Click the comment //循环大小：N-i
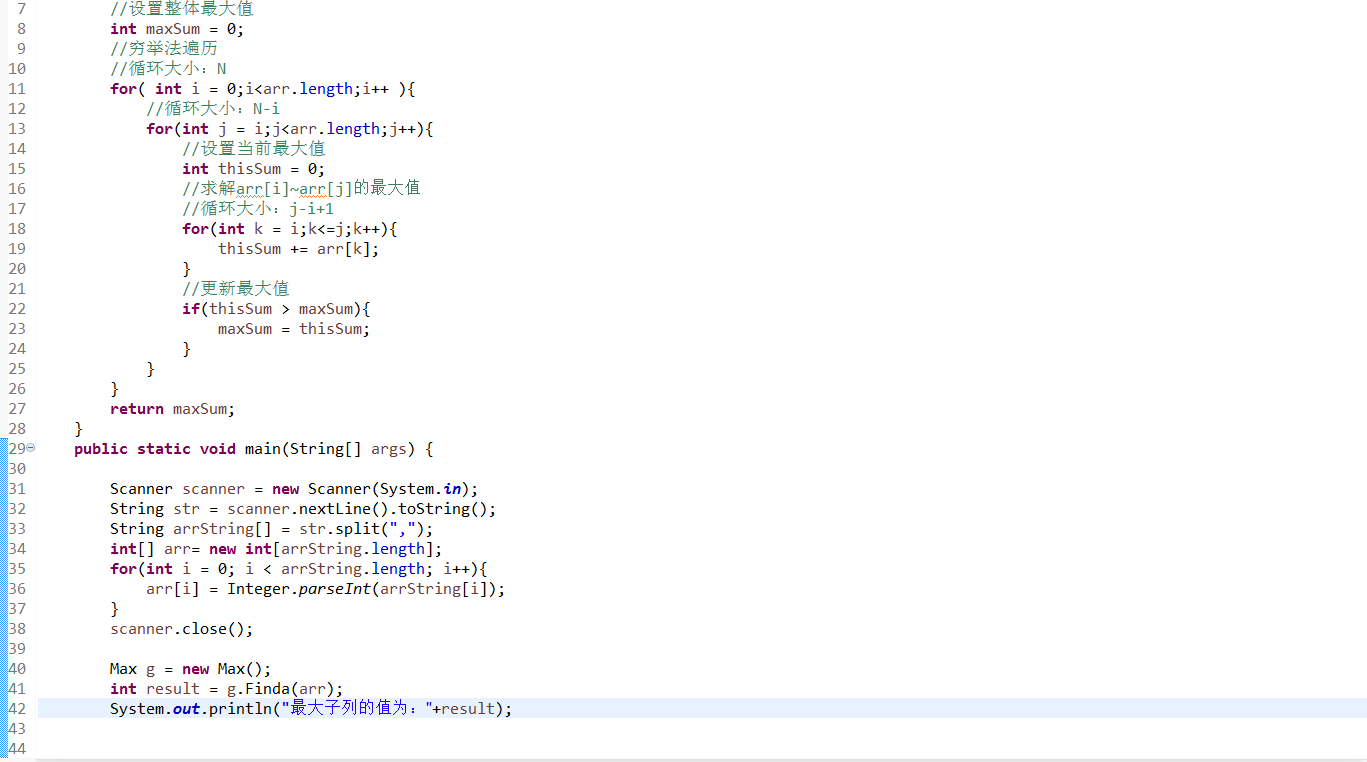This screenshot has height=762, width=1367. coord(213,109)
